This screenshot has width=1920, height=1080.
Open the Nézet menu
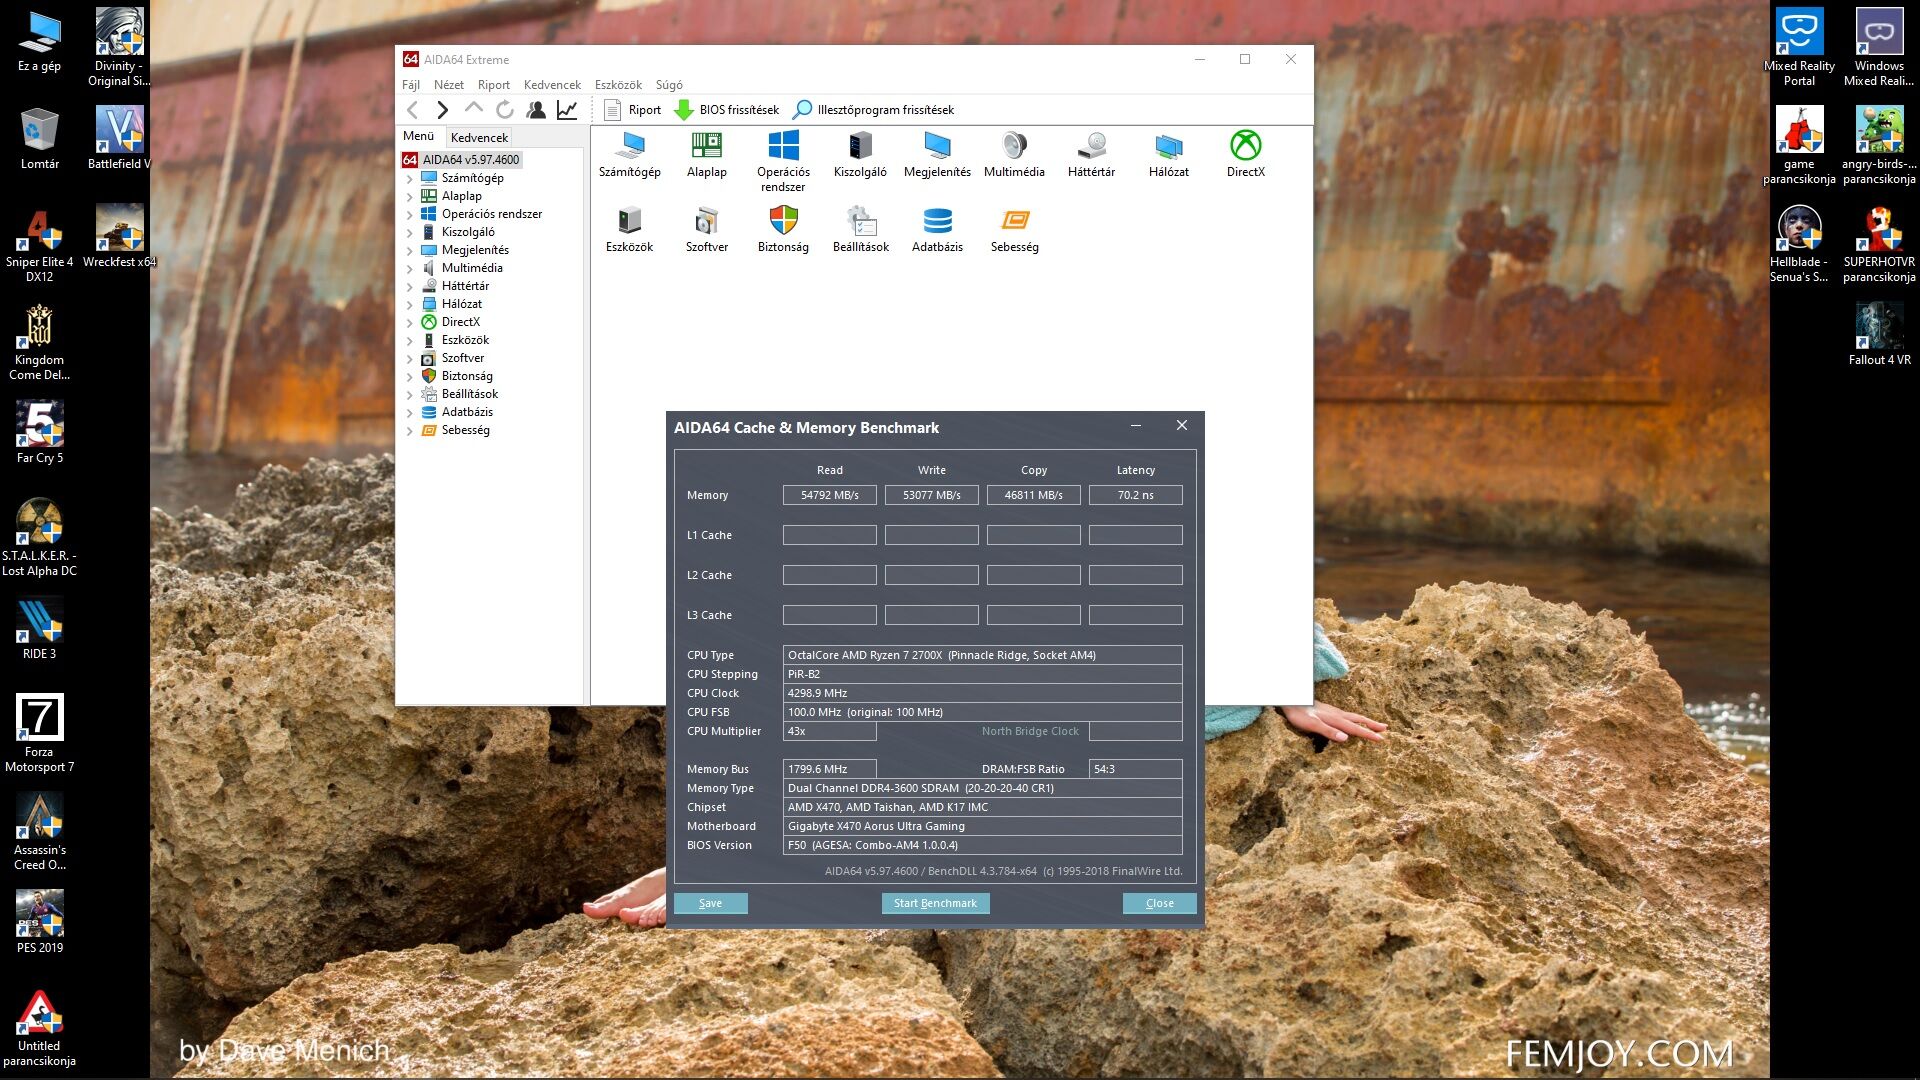449,85
